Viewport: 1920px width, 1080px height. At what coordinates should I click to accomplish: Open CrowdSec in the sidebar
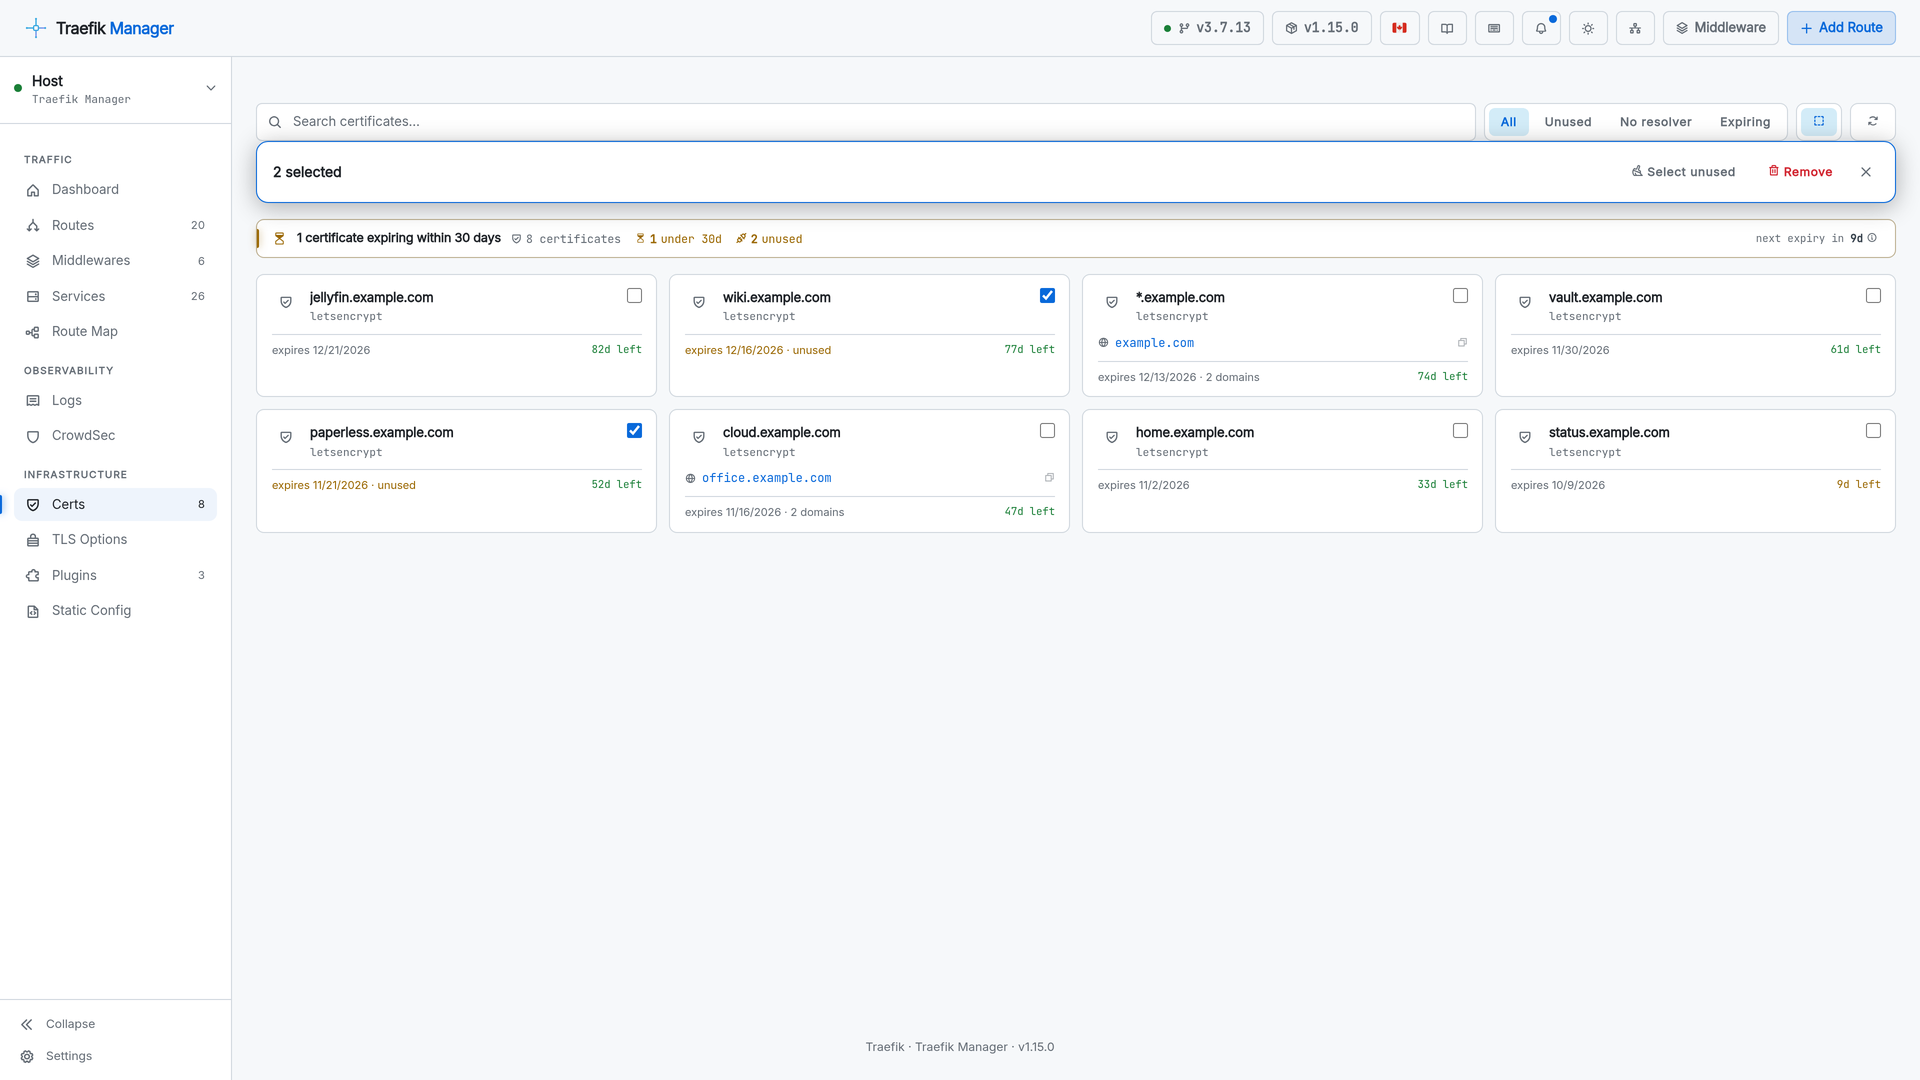click(116, 436)
